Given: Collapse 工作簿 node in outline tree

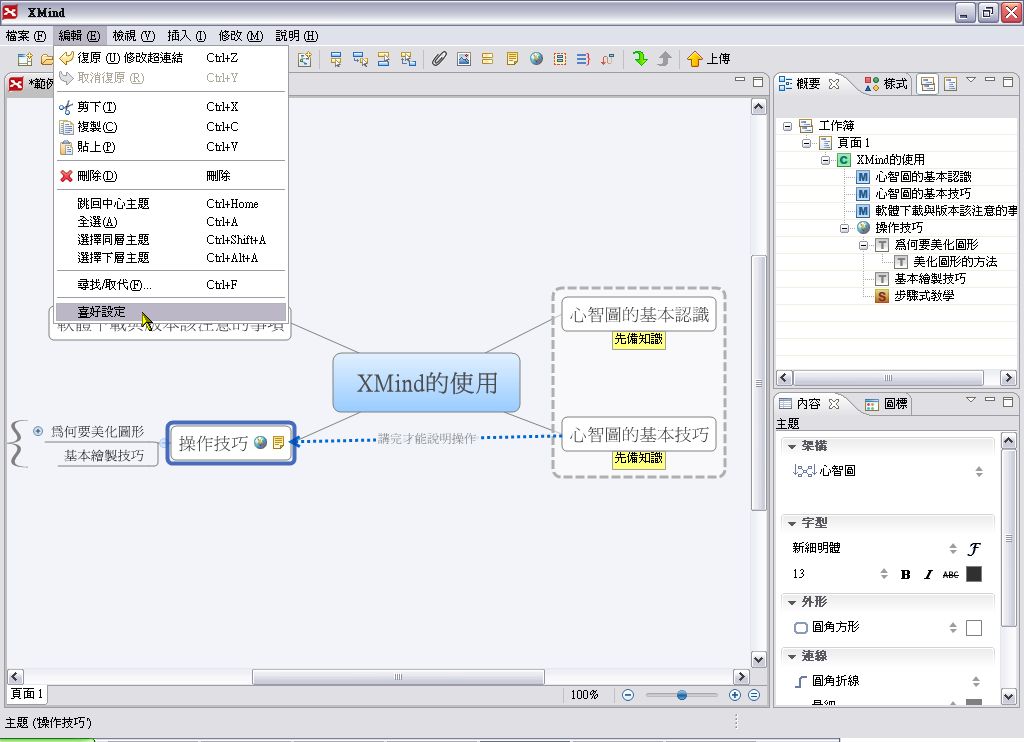Looking at the screenshot, I should pos(788,126).
